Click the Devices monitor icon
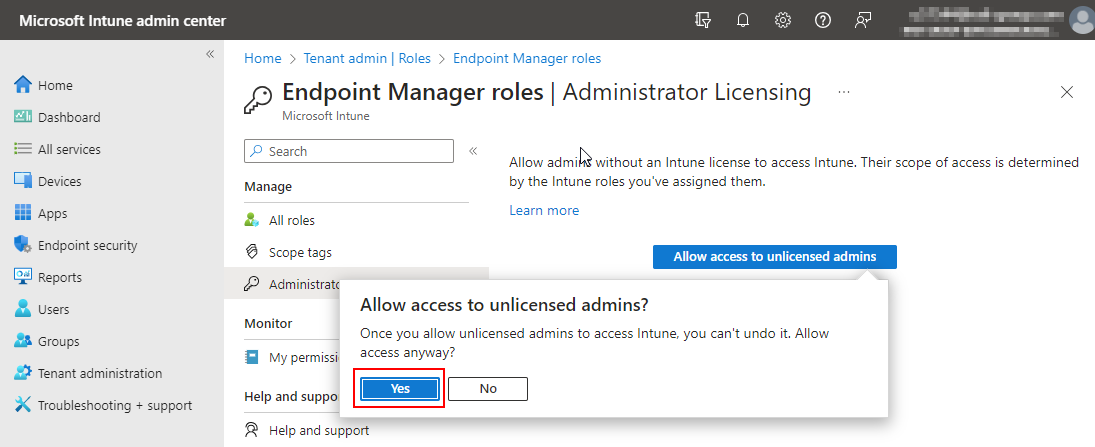The width and height of the screenshot is (1095, 447). click(23, 181)
